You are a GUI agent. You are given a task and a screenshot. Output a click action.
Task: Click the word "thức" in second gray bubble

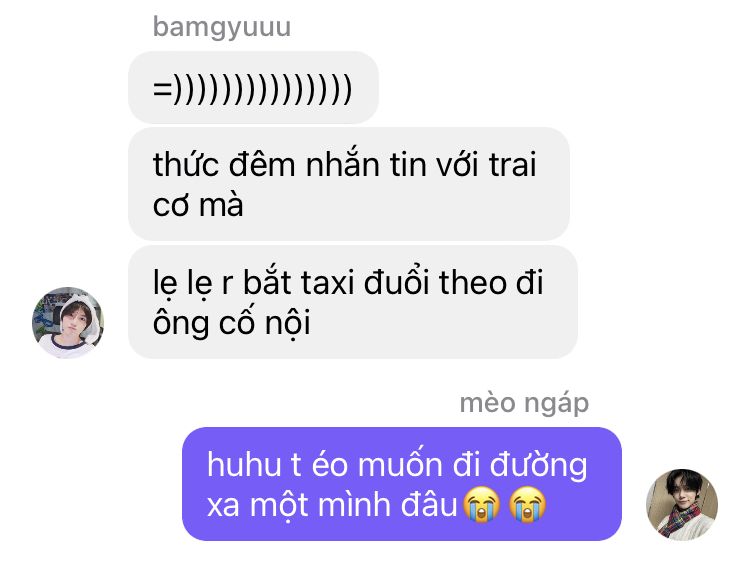coord(184,163)
